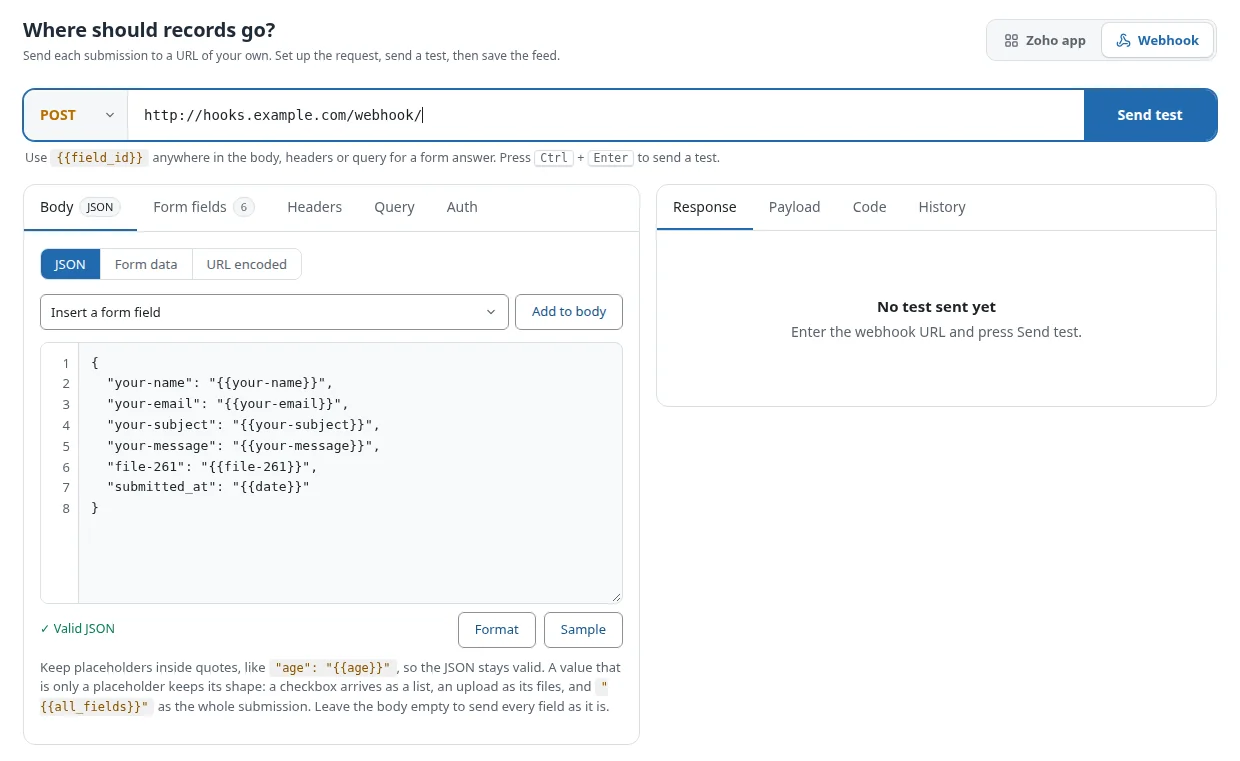Open the Form fields tab
This screenshot has width=1240, height=761.
click(x=204, y=207)
